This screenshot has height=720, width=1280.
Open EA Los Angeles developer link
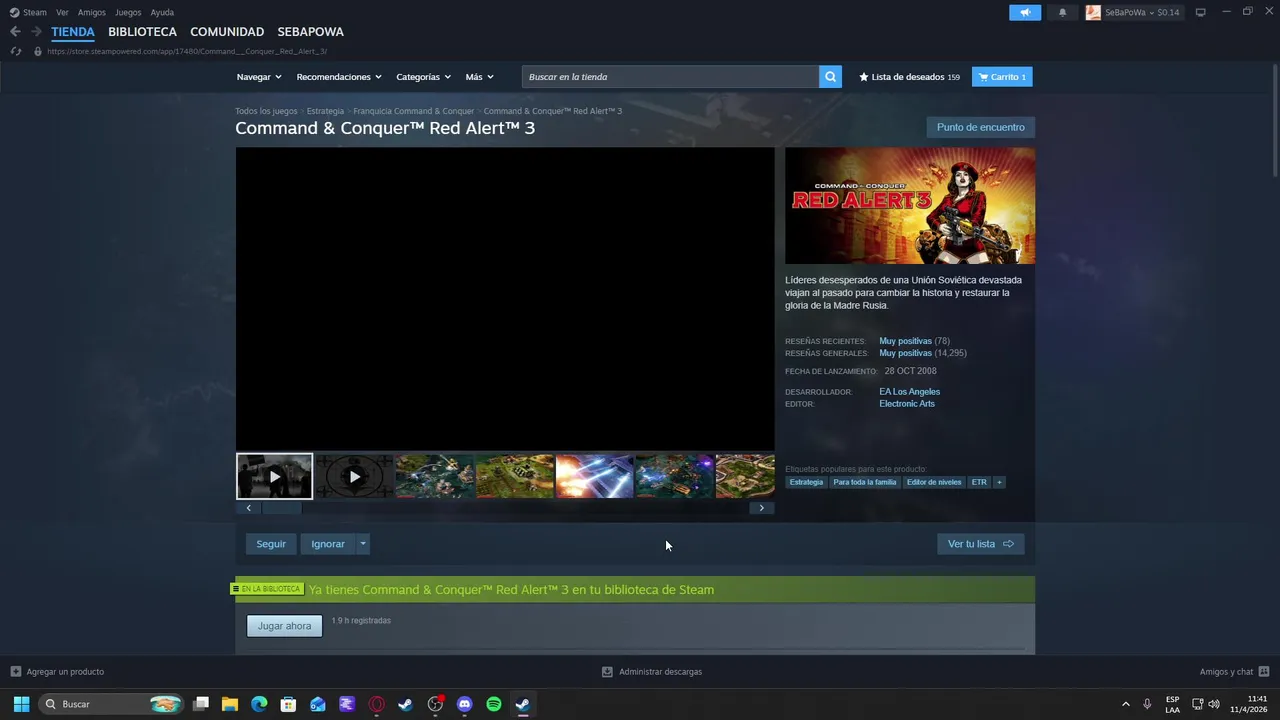[x=909, y=392]
